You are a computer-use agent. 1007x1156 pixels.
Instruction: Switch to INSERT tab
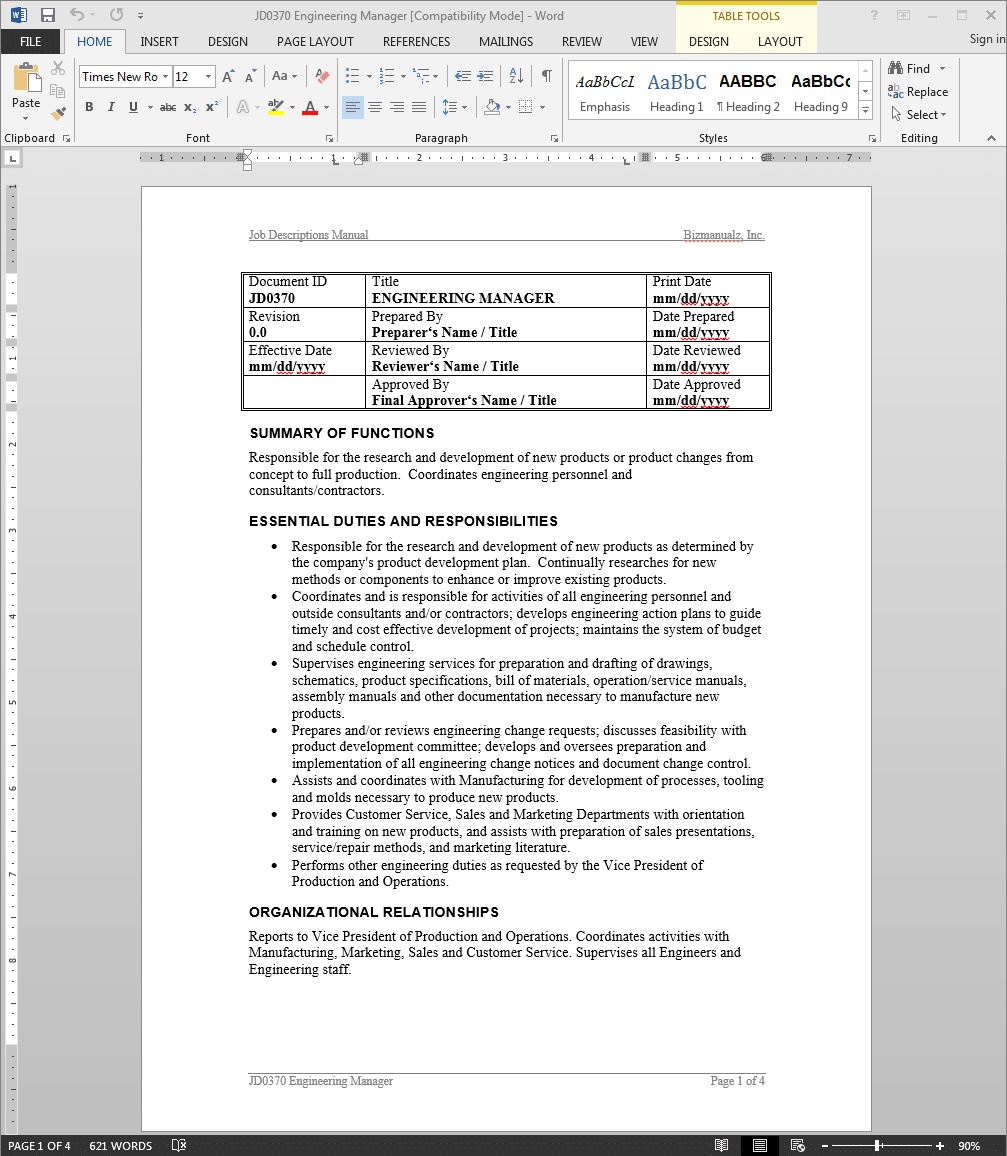coord(159,42)
